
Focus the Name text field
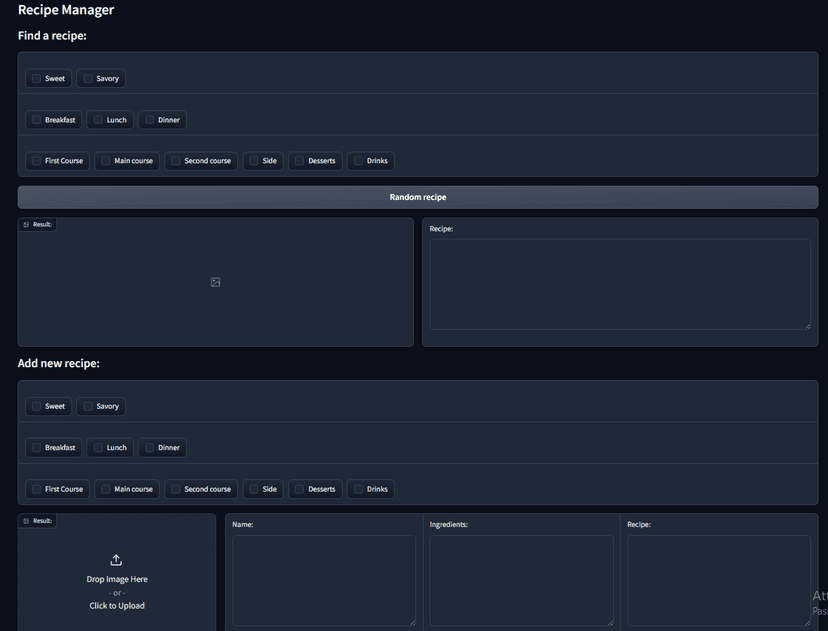point(324,580)
